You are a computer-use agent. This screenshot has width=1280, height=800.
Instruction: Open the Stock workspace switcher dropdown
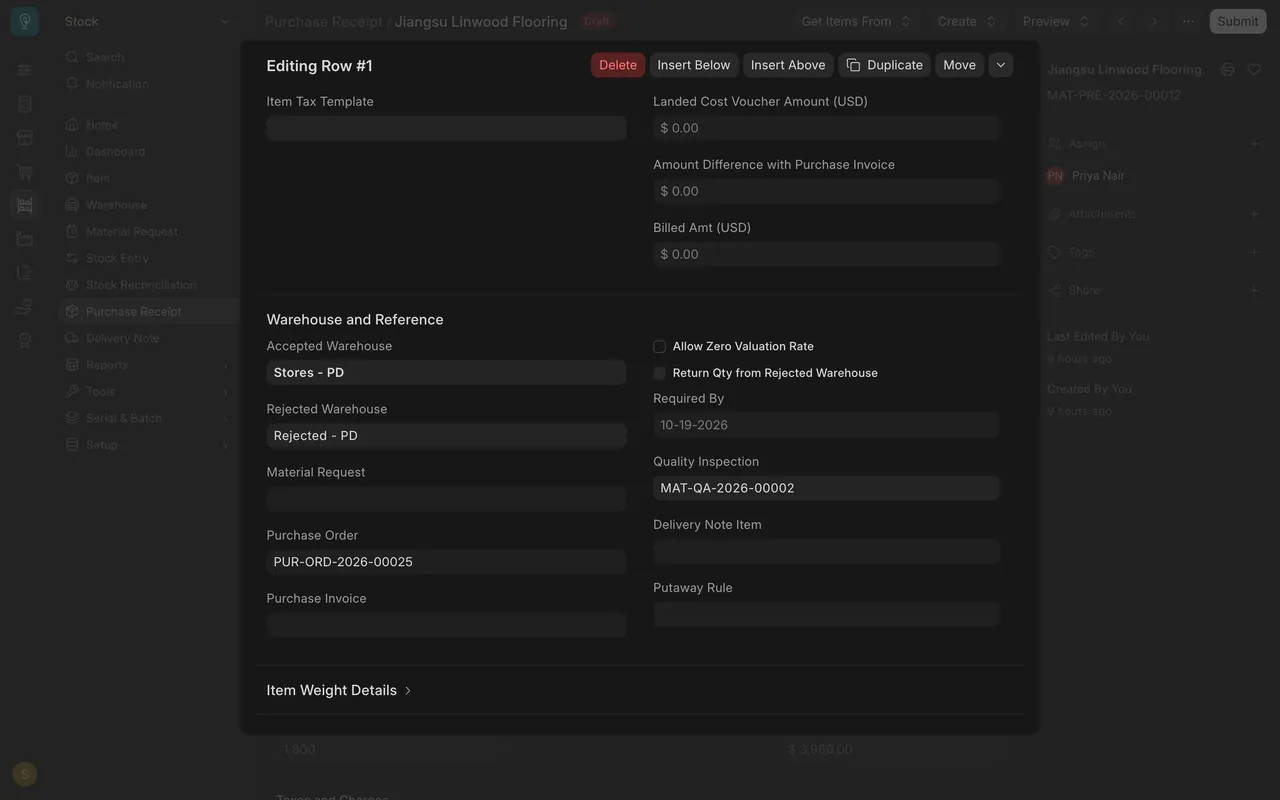(147, 21)
